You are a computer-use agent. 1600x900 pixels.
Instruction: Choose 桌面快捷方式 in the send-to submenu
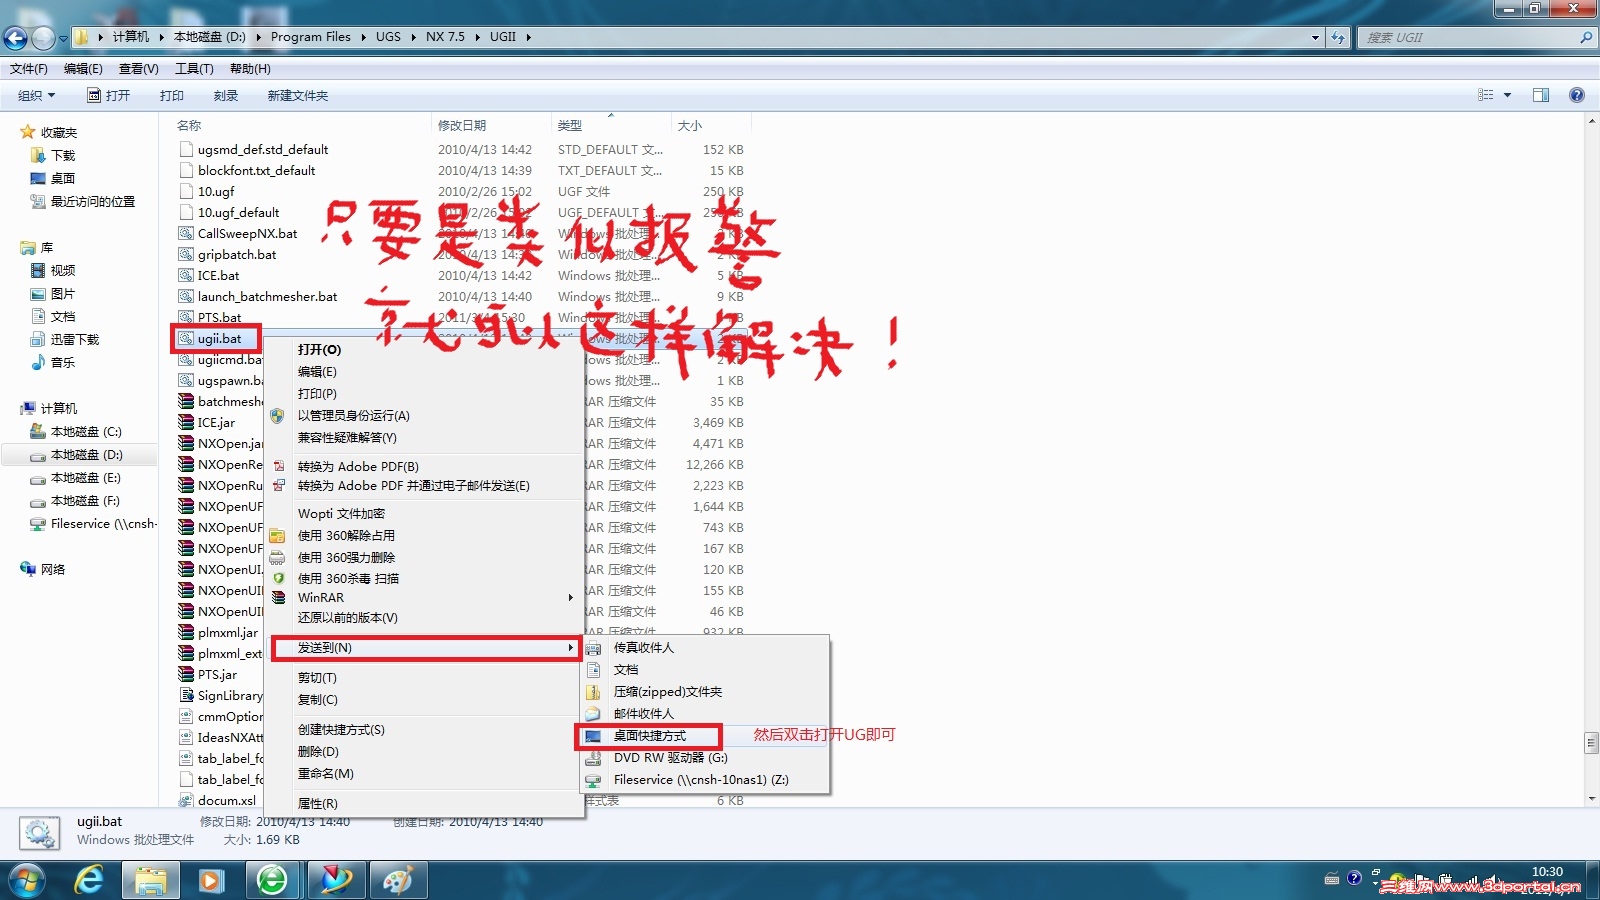(x=650, y=736)
